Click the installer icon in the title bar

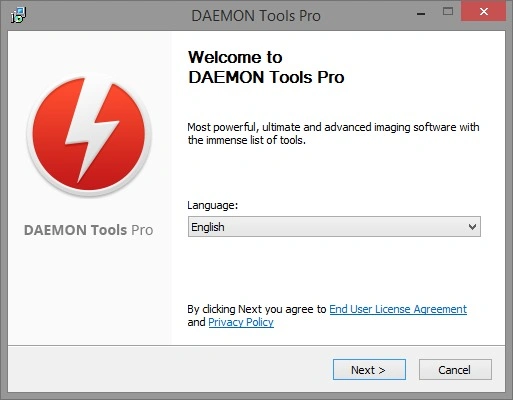(18, 15)
